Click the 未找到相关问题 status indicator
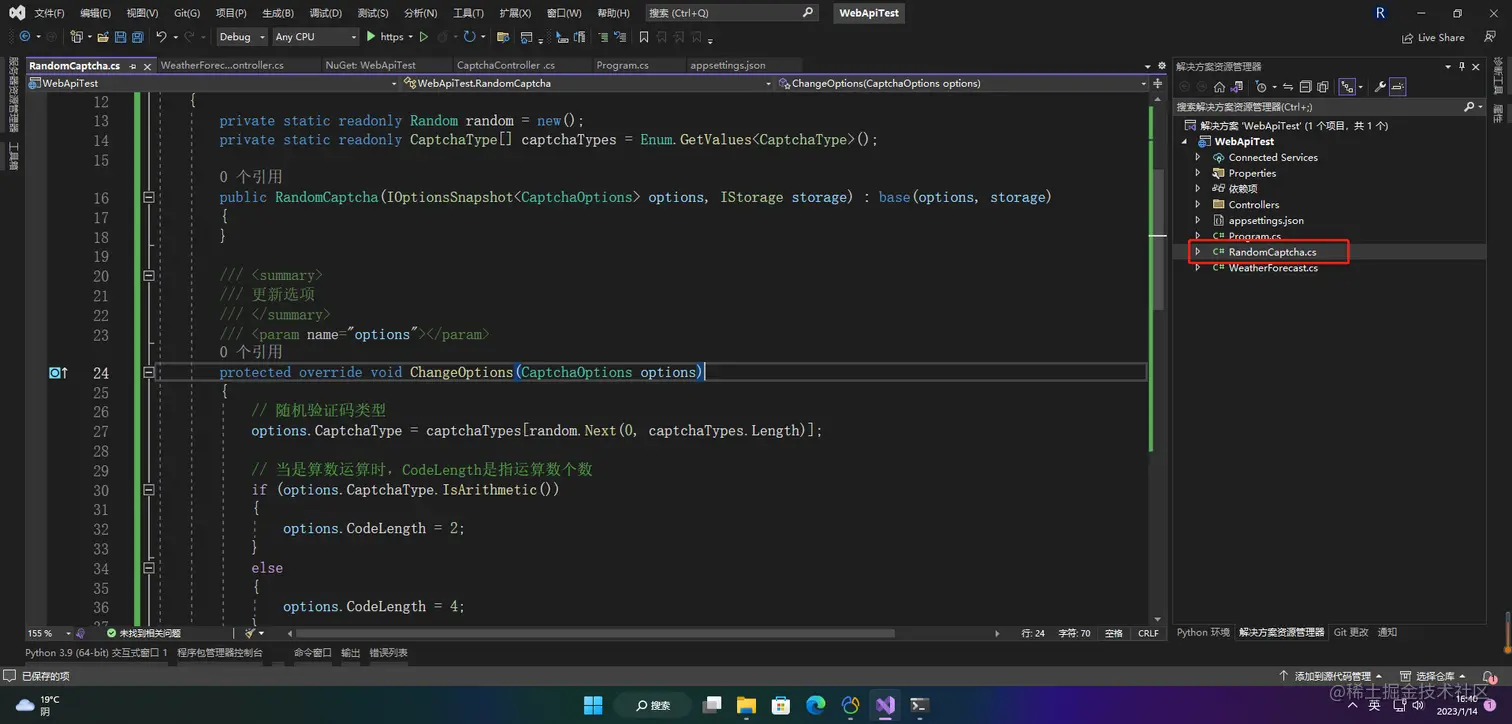The height and width of the screenshot is (724, 1512). coord(144,633)
